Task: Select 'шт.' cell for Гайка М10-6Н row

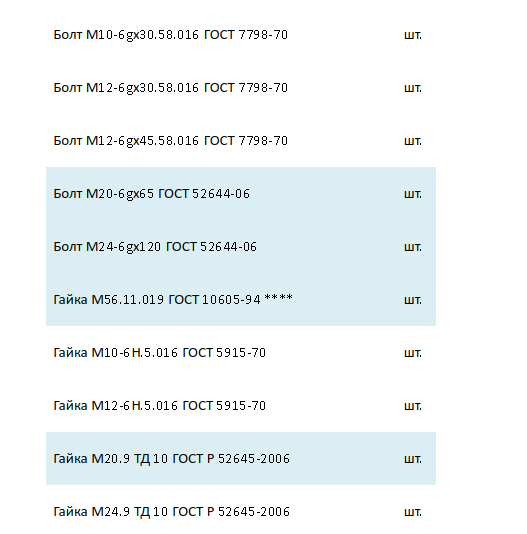Action: pos(413,353)
